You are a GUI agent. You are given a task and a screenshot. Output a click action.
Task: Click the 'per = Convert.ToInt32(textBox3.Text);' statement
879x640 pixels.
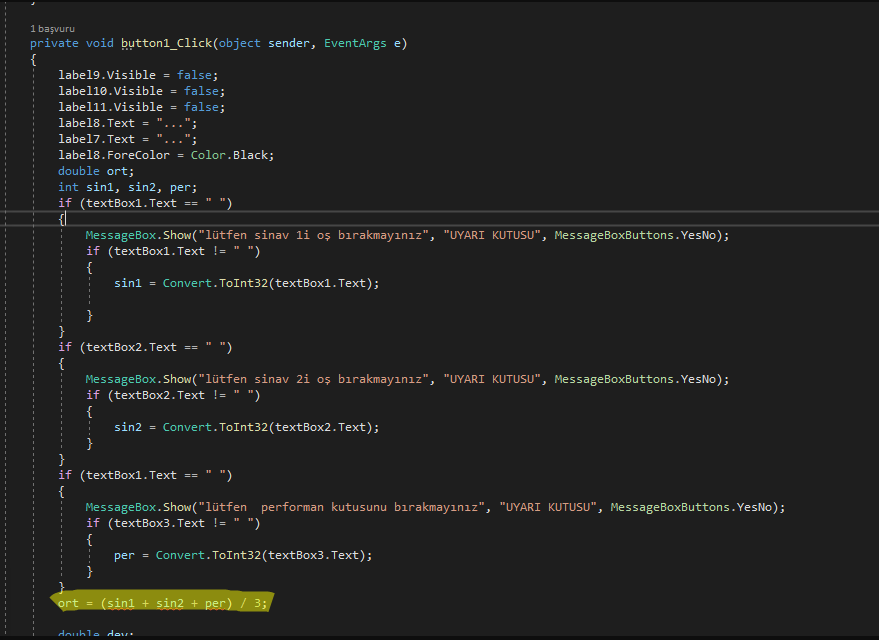click(x=243, y=555)
